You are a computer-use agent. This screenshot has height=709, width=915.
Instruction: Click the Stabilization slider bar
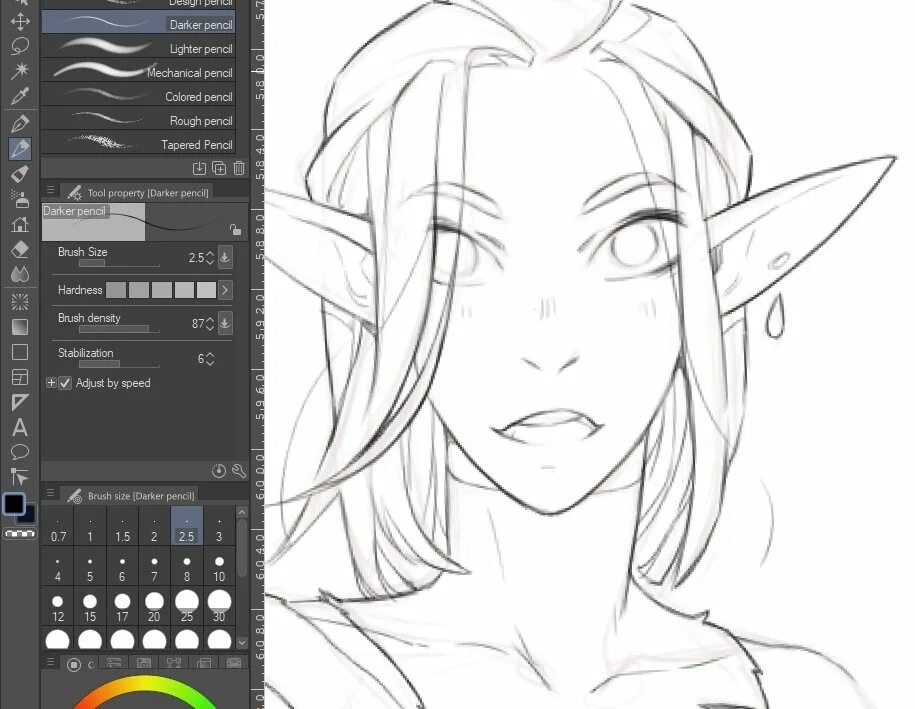[x=119, y=364]
